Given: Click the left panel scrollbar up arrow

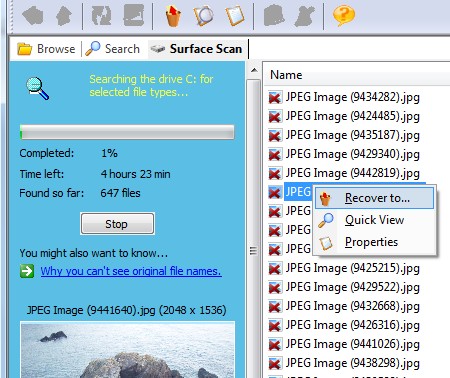Looking at the screenshot, I should click(254, 70).
